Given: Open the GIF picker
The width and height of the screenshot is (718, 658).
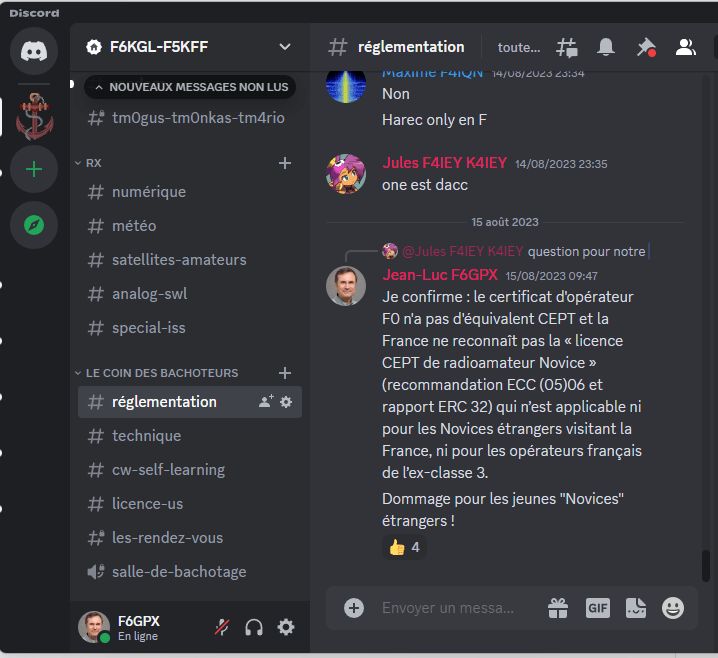Looking at the screenshot, I should click(x=598, y=608).
